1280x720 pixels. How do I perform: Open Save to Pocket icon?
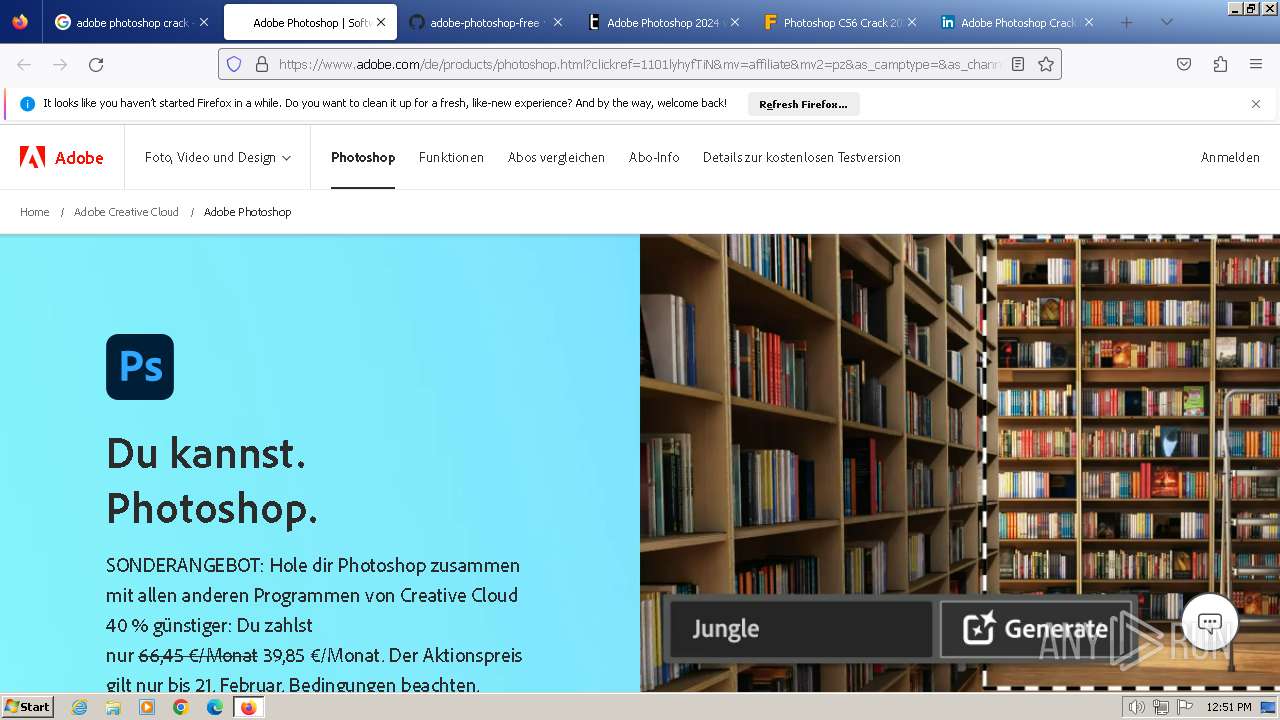pos(1184,64)
